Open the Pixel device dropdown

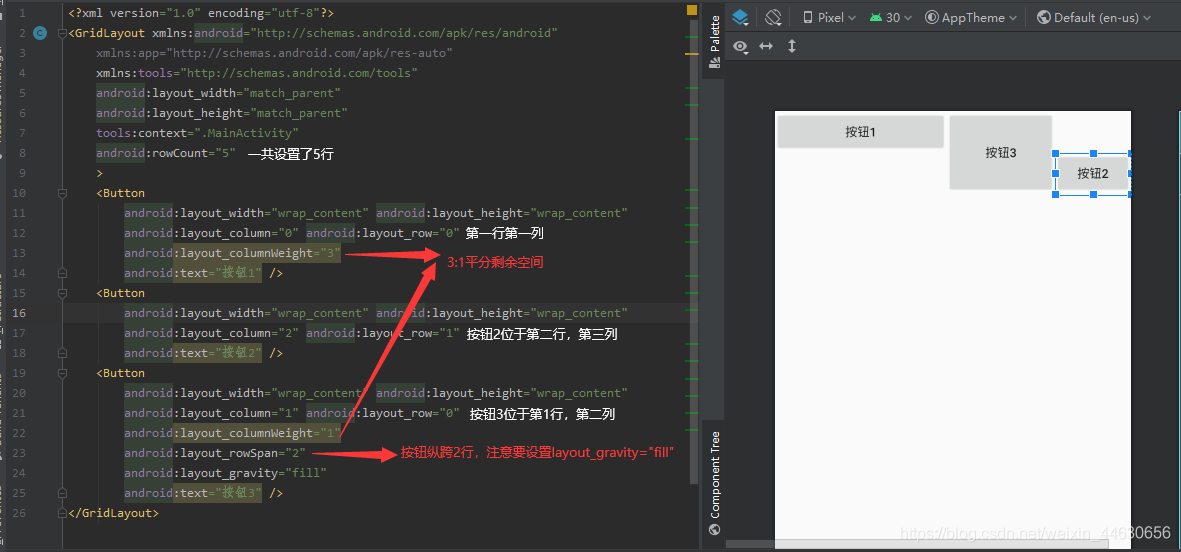[x=829, y=17]
